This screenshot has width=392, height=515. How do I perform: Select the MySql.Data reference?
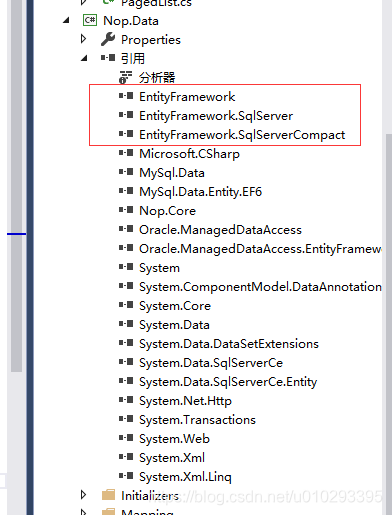(x=172, y=173)
